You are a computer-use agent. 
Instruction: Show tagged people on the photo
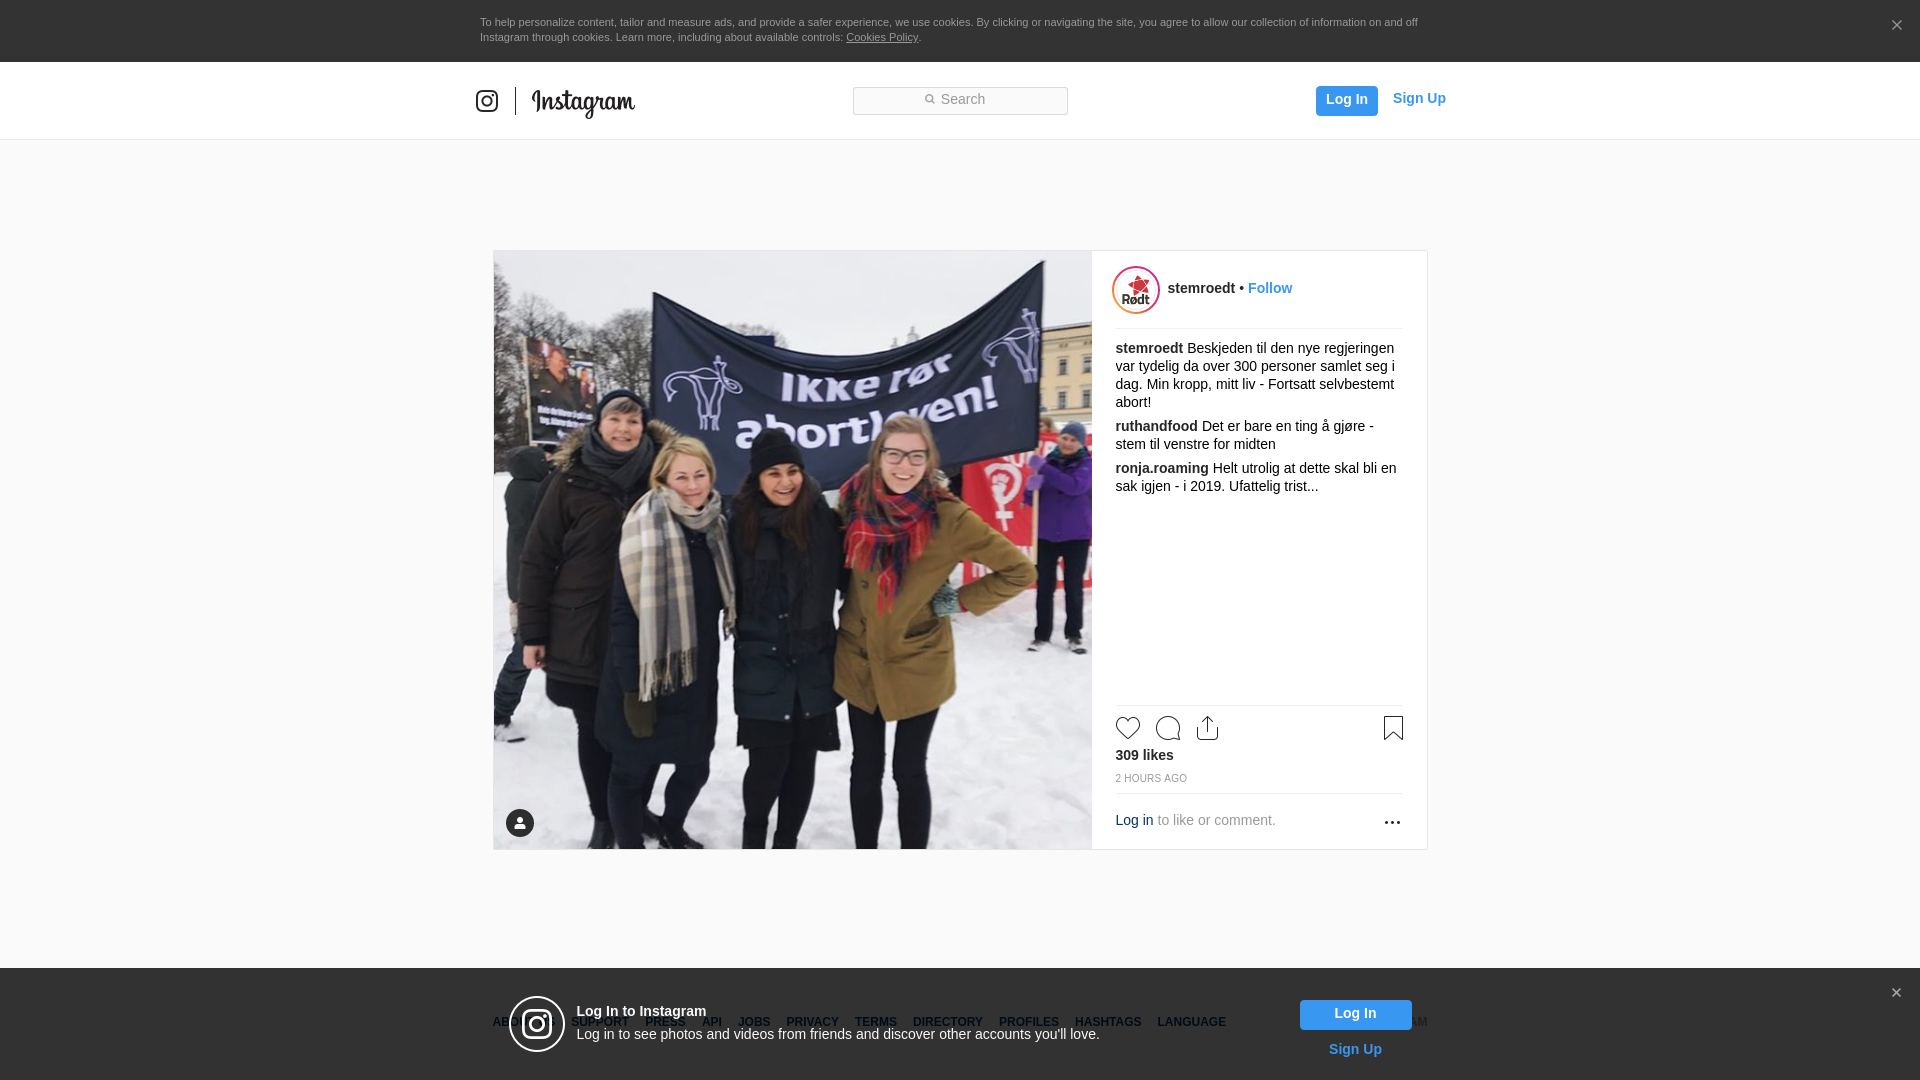point(520,823)
